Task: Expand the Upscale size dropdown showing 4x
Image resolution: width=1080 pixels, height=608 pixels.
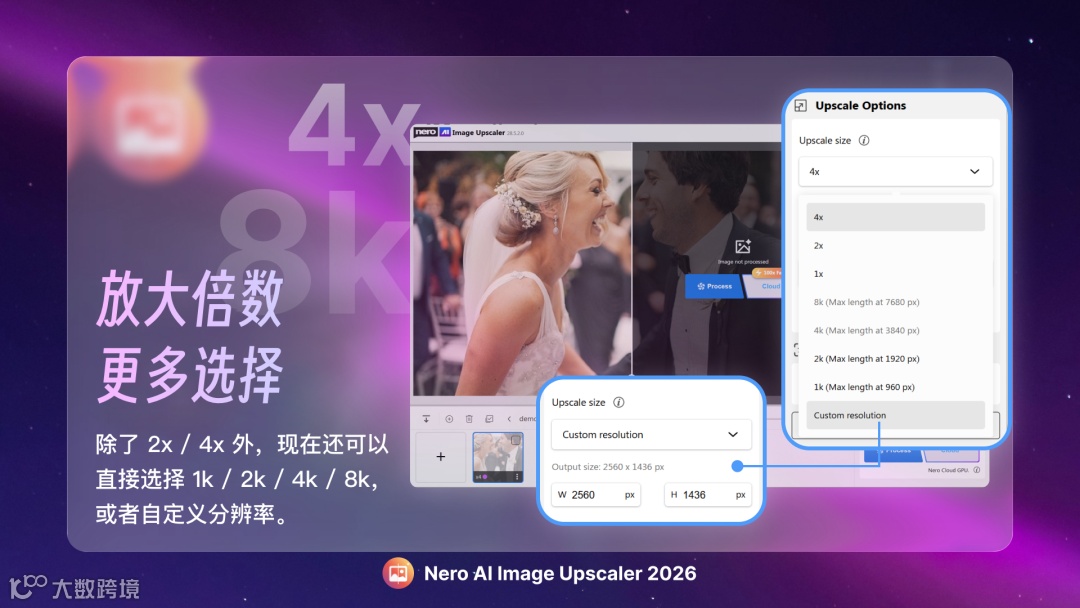Action: click(x=895, y=171)
